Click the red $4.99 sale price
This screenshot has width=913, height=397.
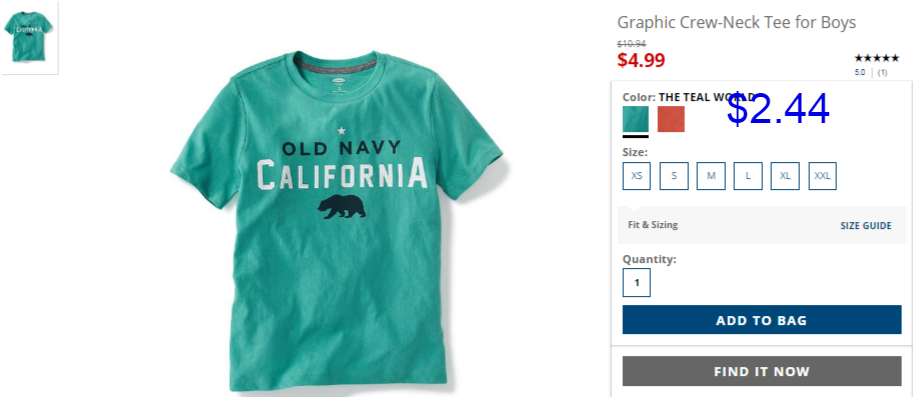(641, 60)
